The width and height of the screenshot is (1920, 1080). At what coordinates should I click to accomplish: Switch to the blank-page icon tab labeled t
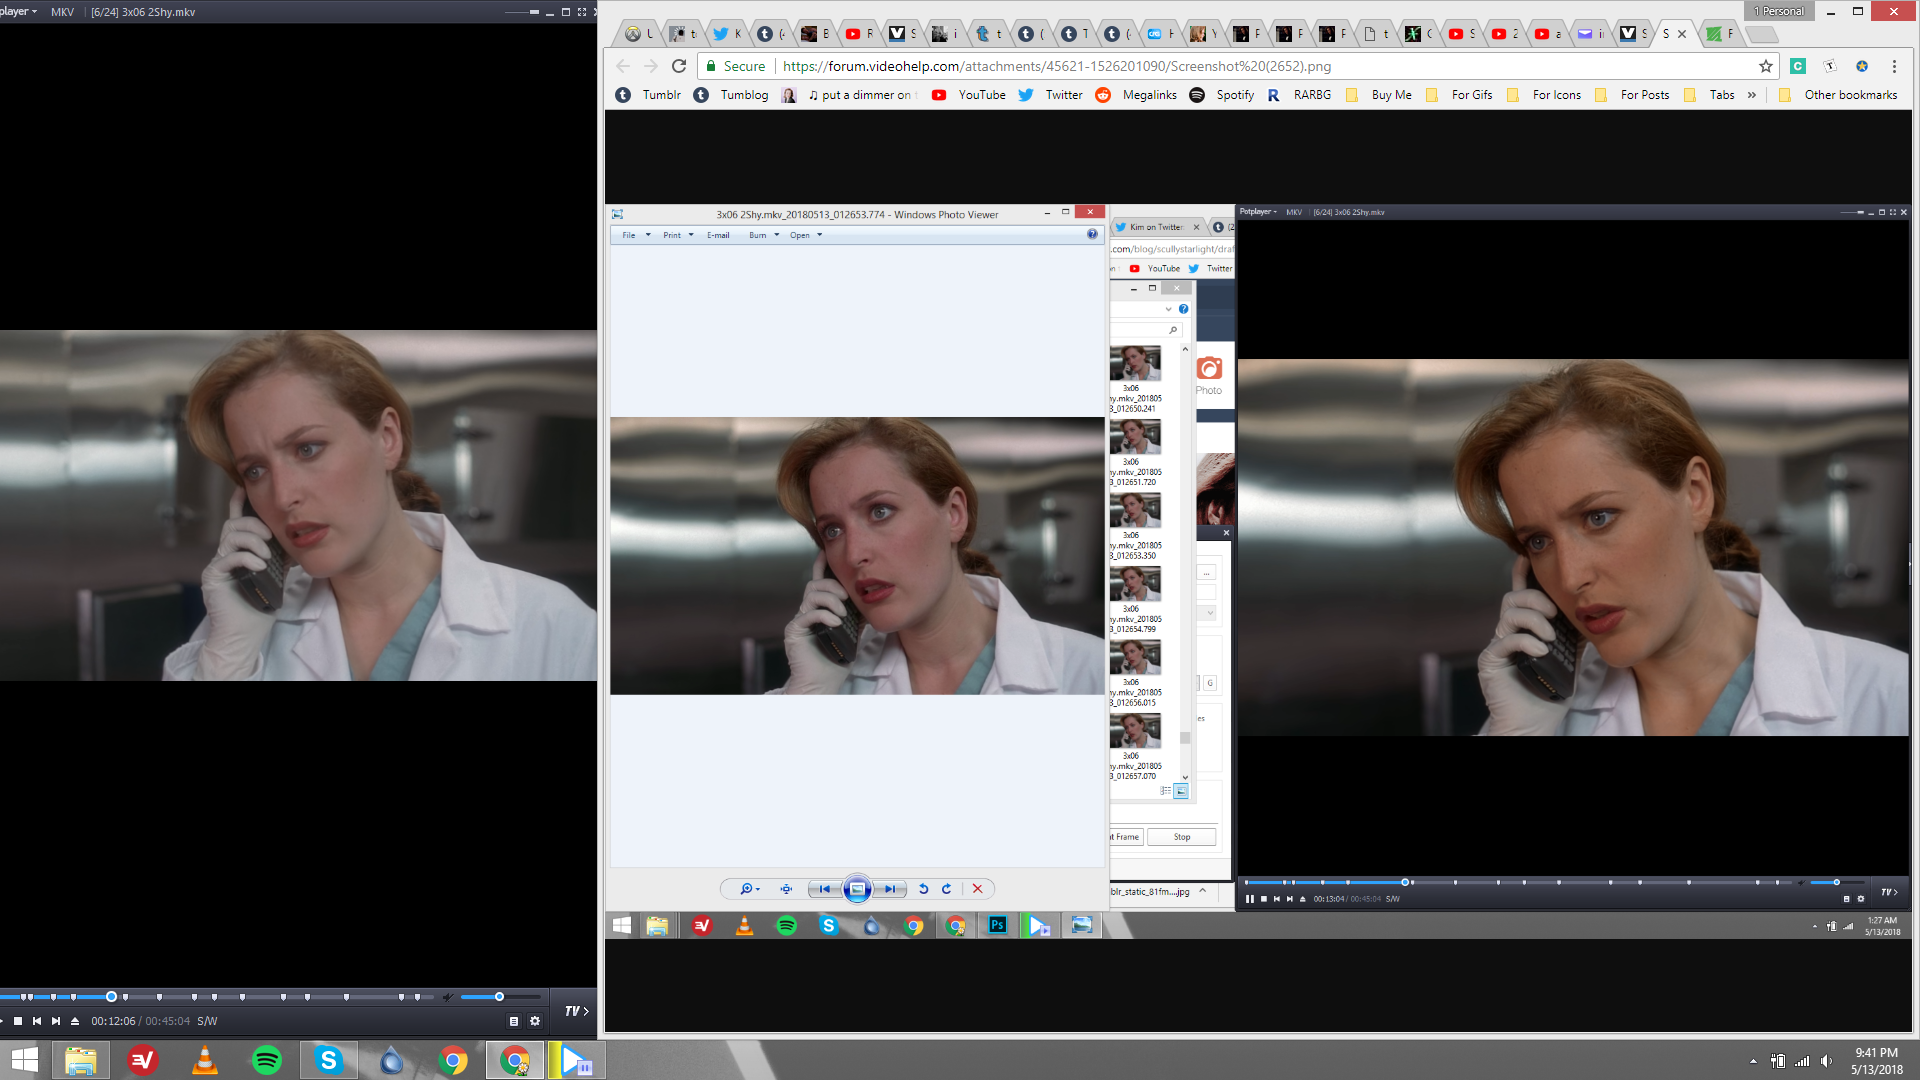click(x=1377, y=34)
